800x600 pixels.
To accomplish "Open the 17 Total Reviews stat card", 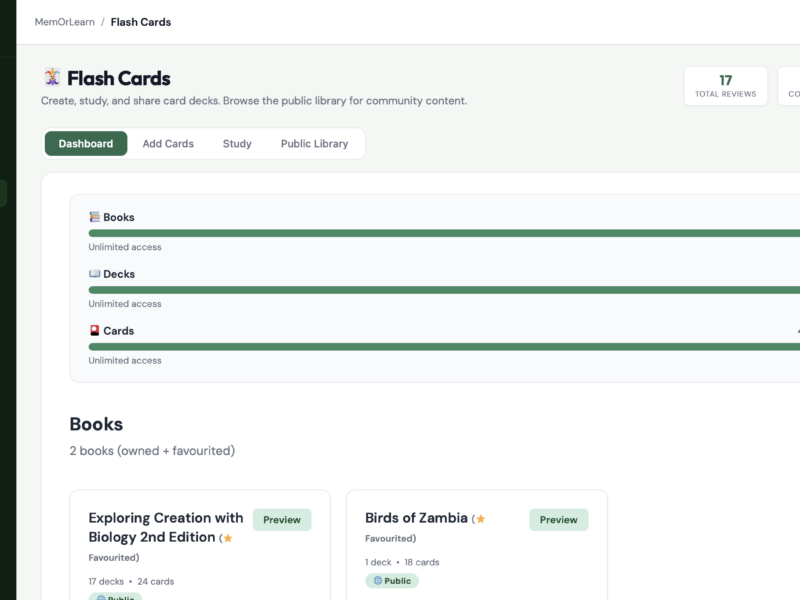I will [x=726, y=86].
